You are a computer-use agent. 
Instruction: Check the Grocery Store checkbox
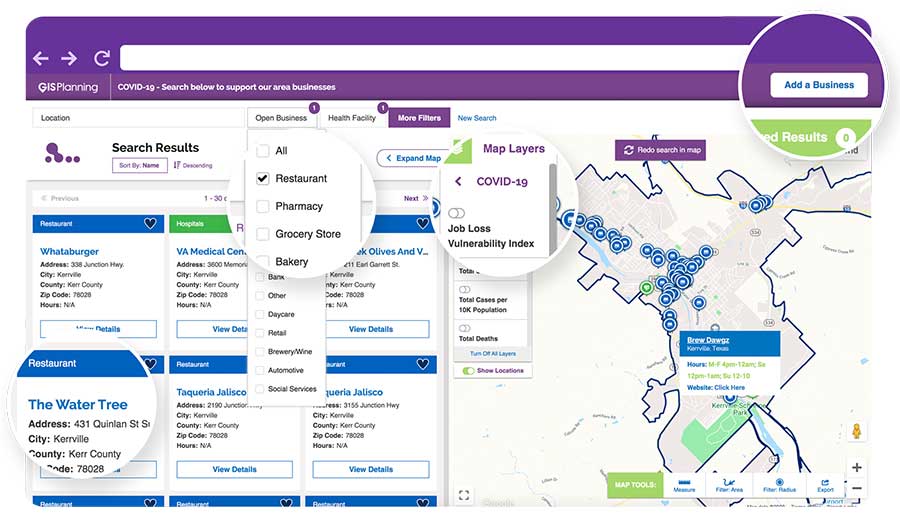click(x=262, y=234)
